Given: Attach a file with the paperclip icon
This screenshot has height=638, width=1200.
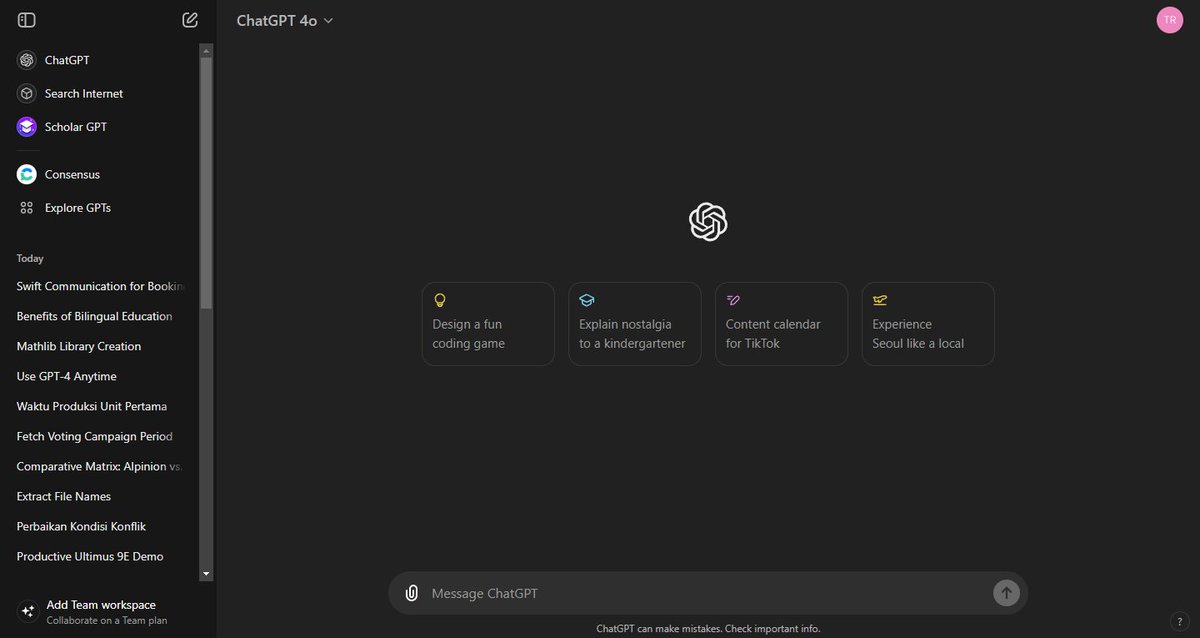Looking at the screenshot, I should pyautogui.click(x=411, y=593).
